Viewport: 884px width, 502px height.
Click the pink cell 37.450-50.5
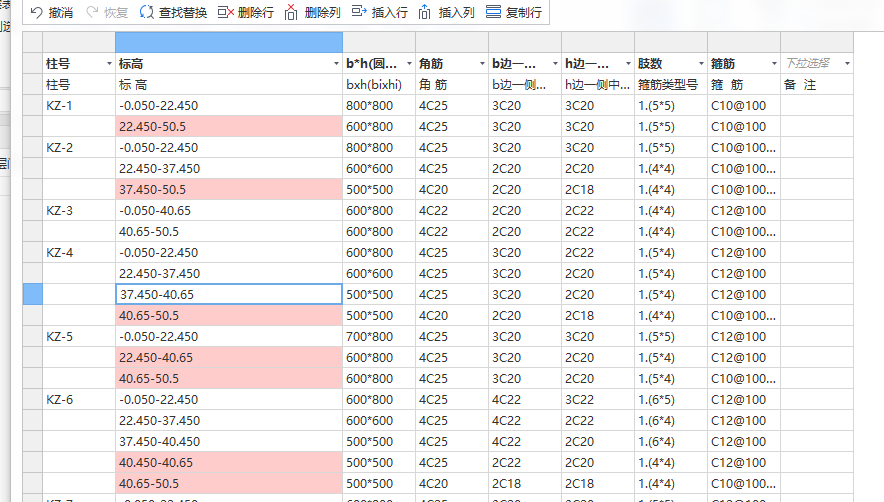tap(229, 190)
